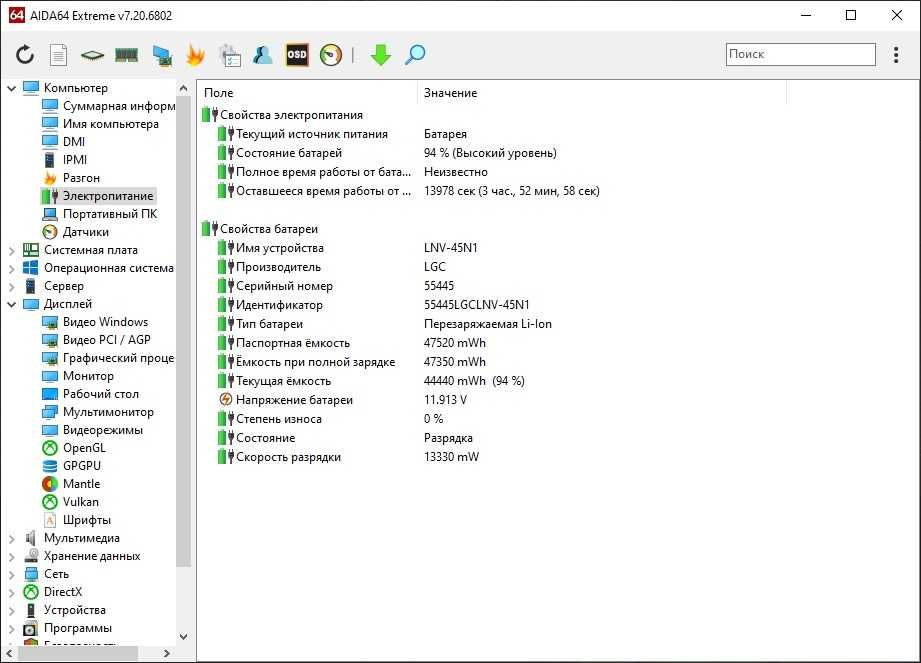The width and height of the screenshot is (921, 663).
Task: Select the Видеорежимы item
Action: (93, 430)
